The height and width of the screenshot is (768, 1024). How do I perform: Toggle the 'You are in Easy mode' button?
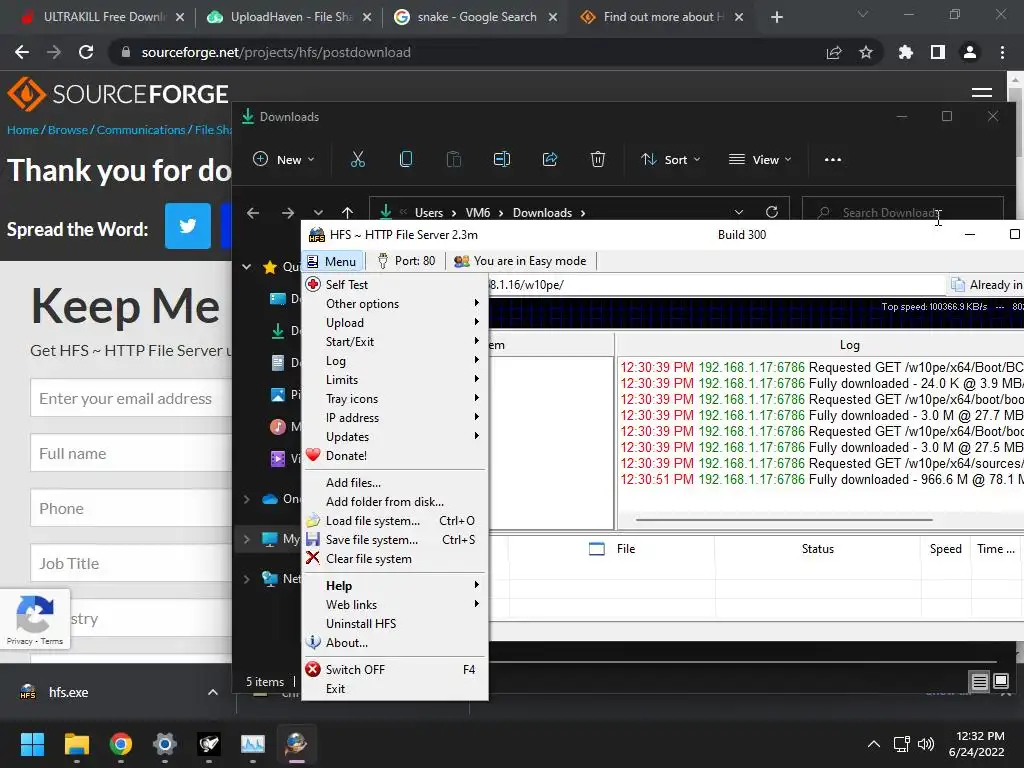[520, 261]
